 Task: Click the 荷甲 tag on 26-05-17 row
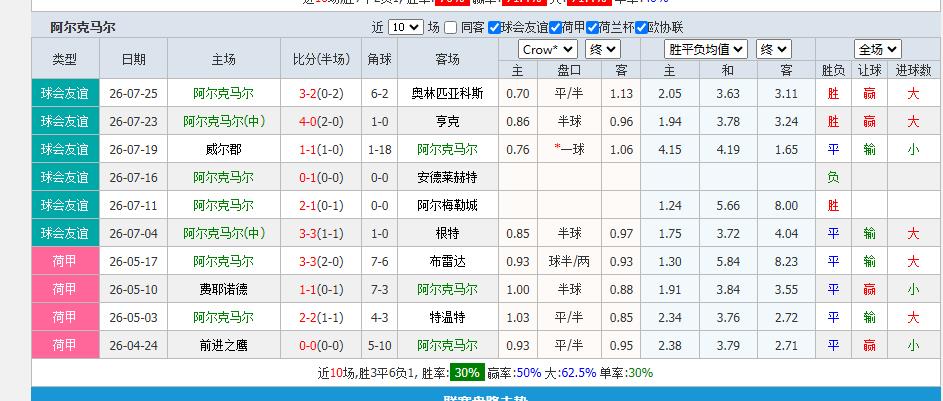[65, 262]
